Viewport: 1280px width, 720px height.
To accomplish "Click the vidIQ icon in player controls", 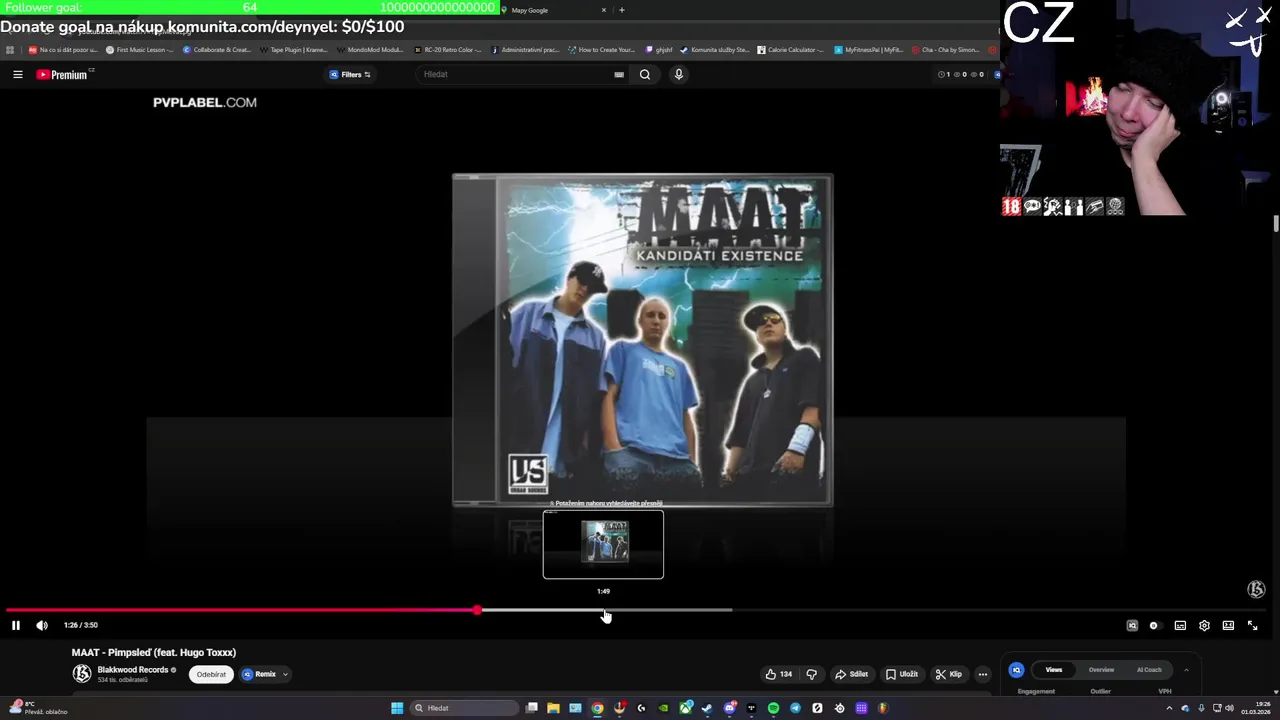I will tap(1132, 625).
